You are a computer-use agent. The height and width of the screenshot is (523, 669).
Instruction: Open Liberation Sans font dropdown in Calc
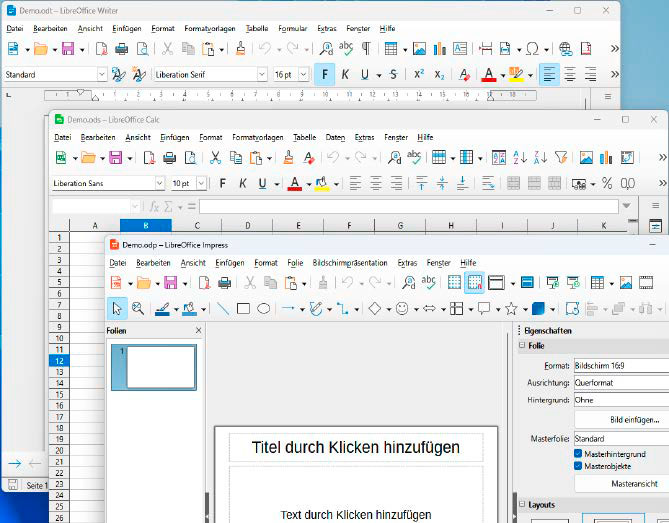(x=159, y=183)
